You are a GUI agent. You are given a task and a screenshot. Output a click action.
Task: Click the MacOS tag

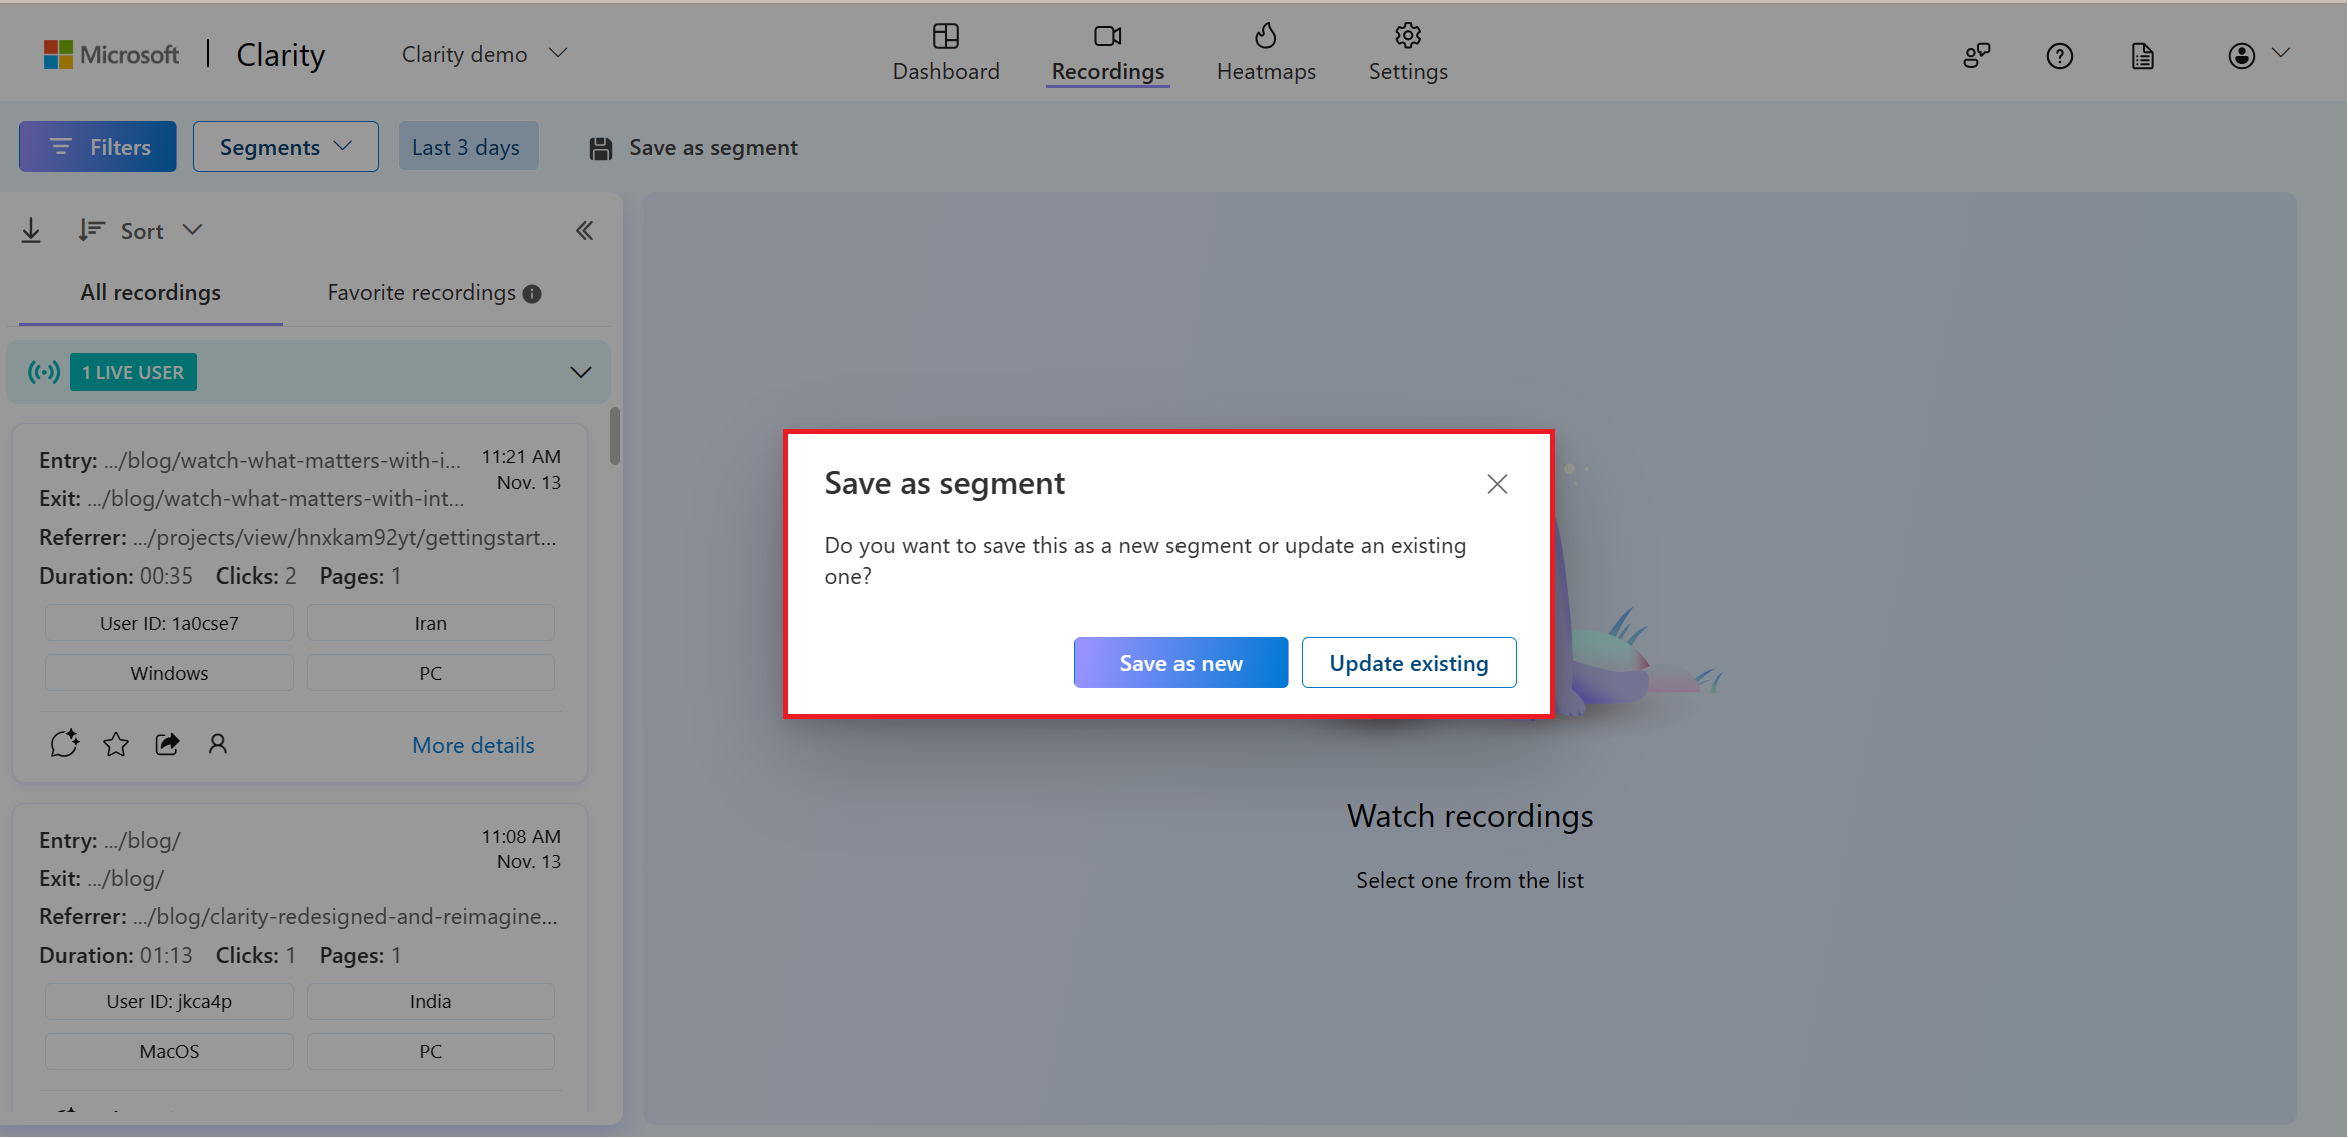(169, 1051)
